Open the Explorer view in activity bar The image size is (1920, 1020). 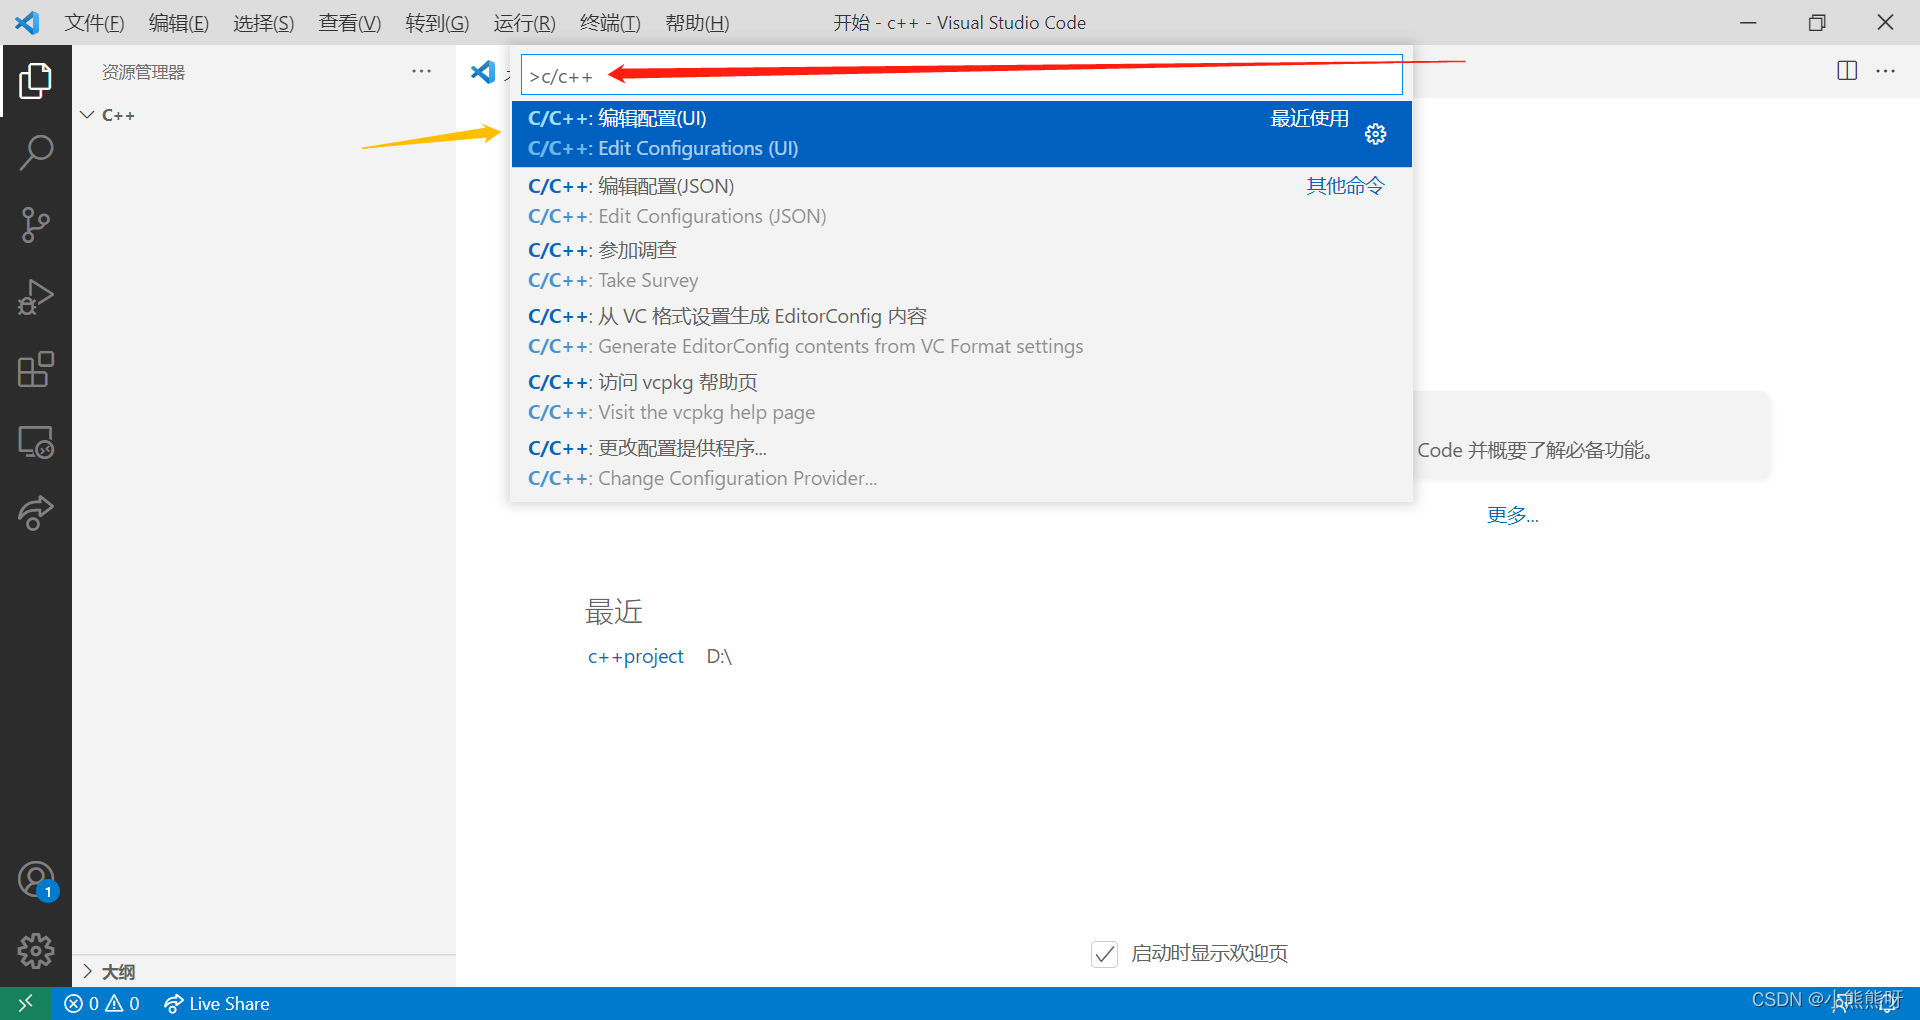tap(35, 81)
